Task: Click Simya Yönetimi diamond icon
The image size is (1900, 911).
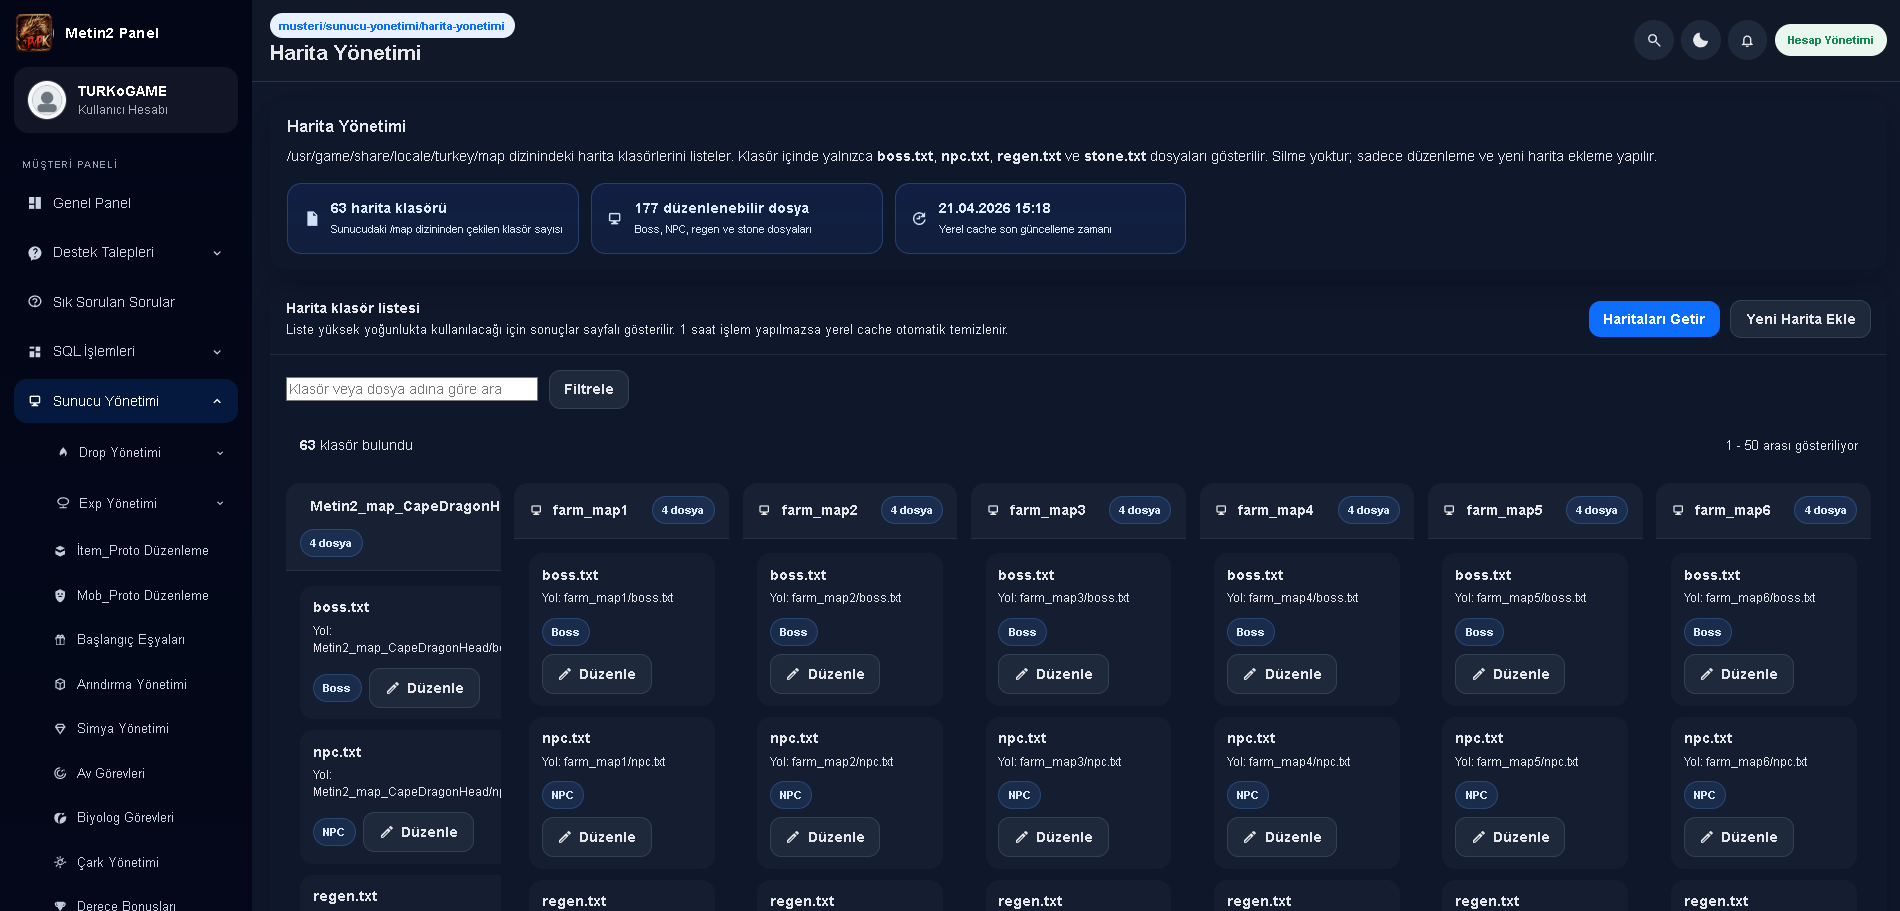Action: 60,729
